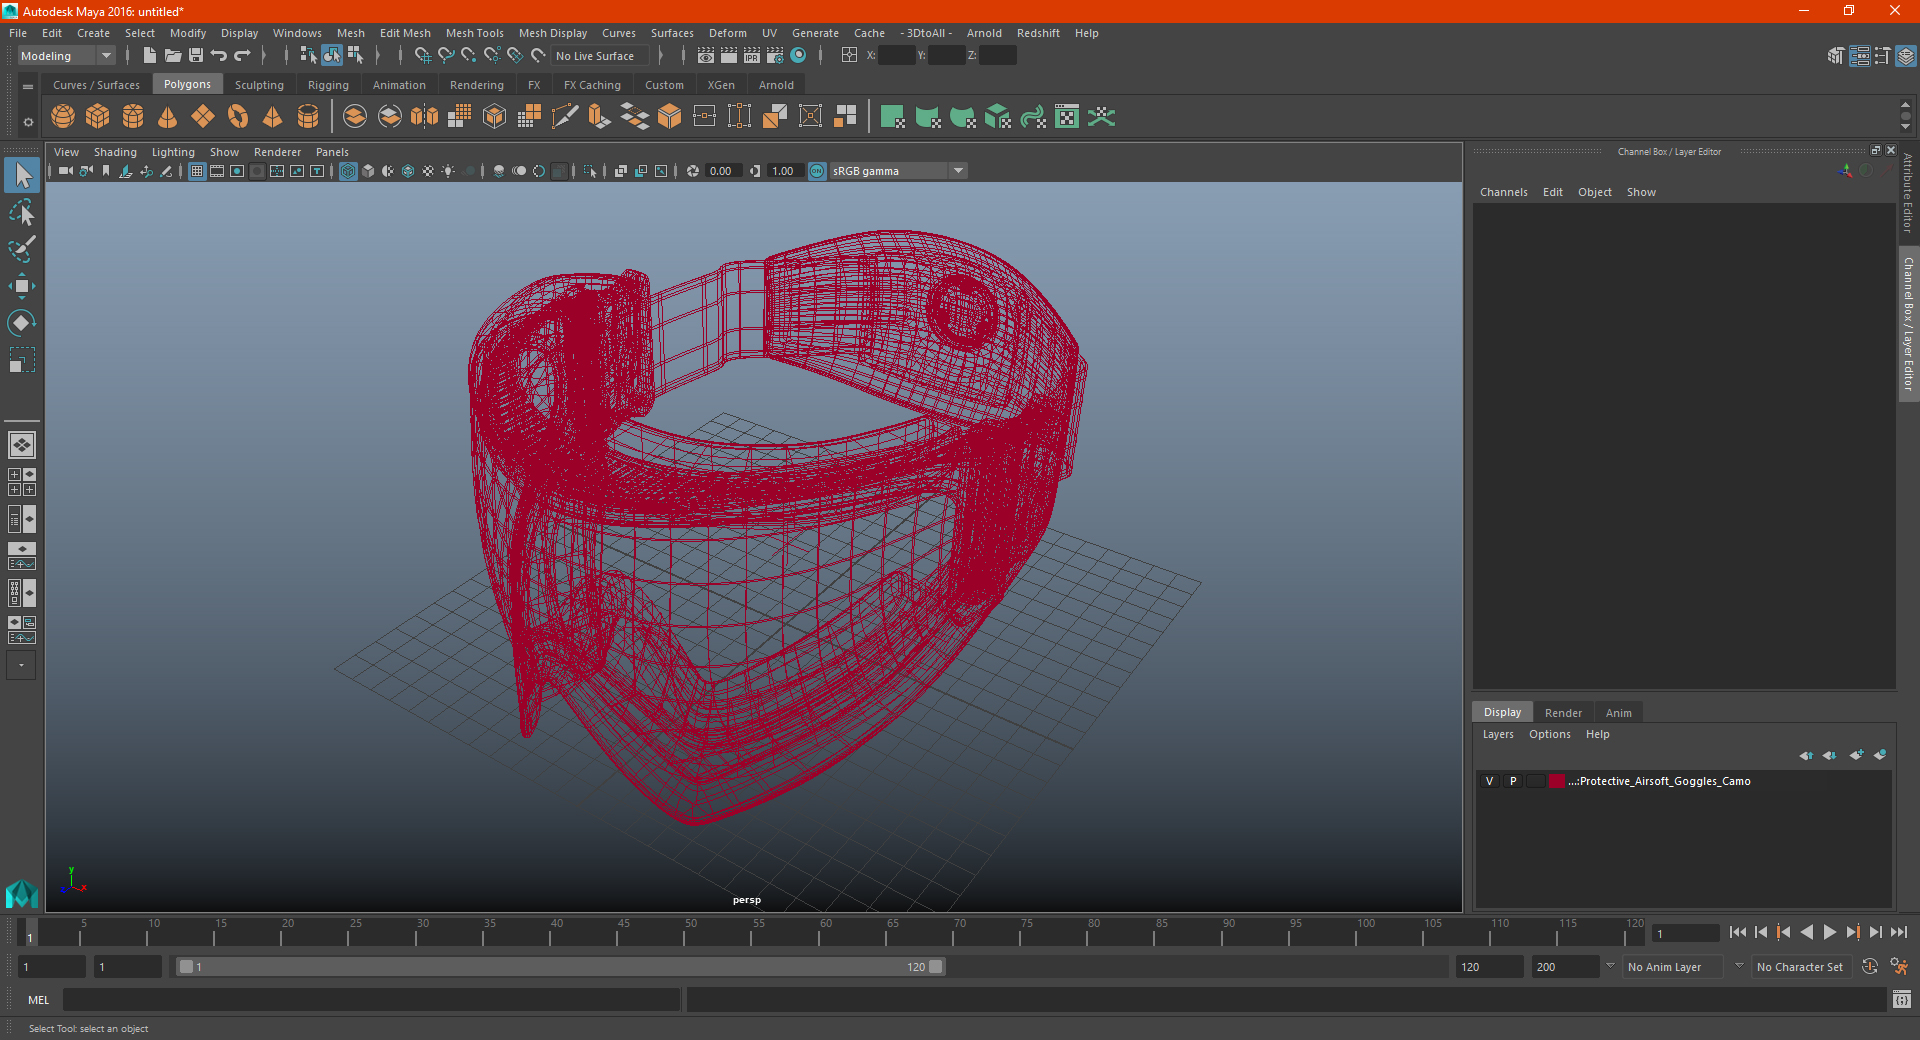
Task: Activate the Rotate tool in the toolbox
Action: 21,323
